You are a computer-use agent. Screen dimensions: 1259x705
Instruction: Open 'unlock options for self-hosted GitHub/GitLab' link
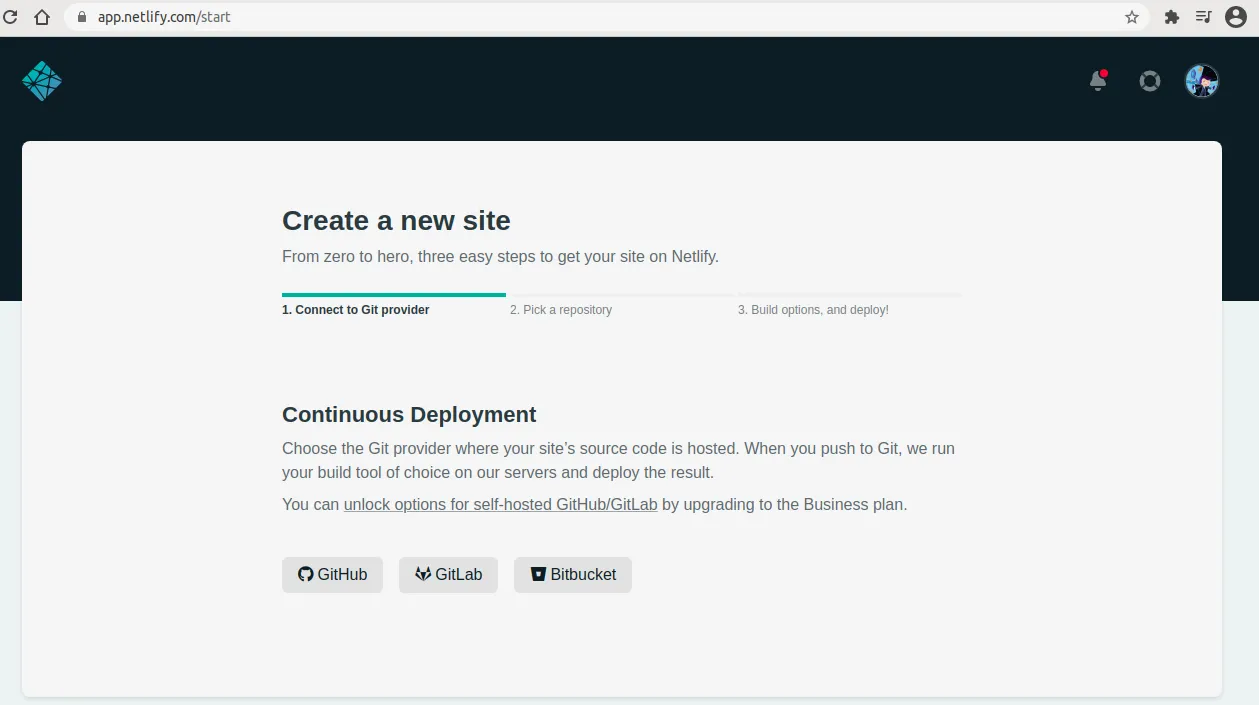point(500,505)
